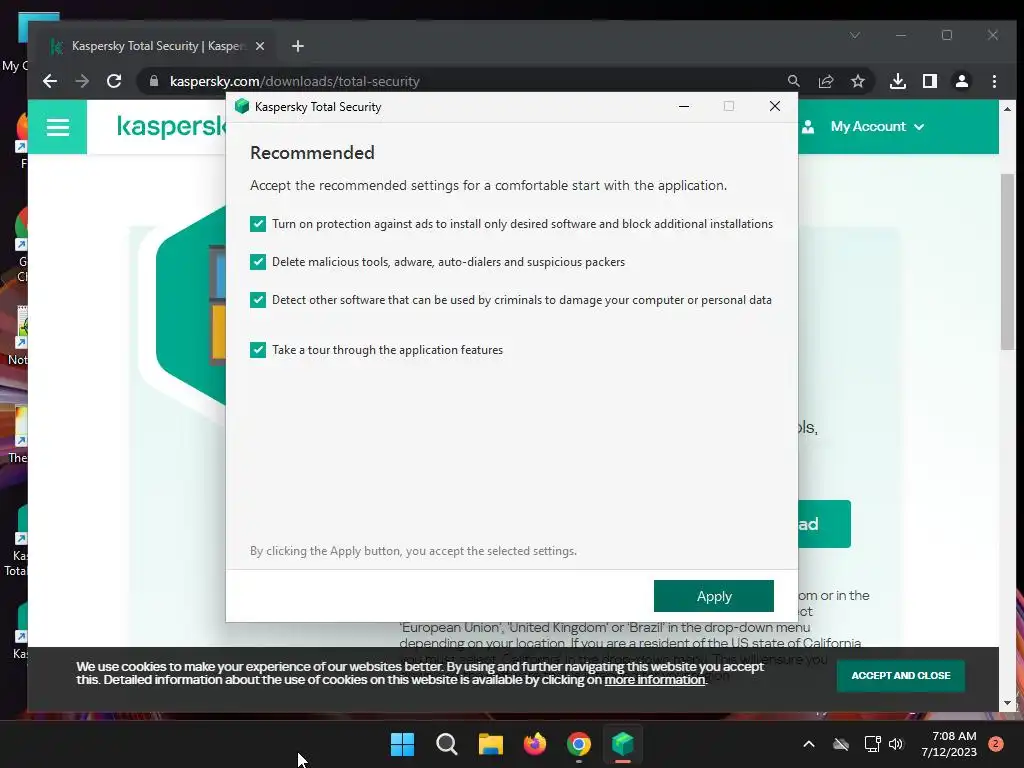1024x768 pixels.
Task: Expand the My Account dropdown
Action: [x=877, y=127]
